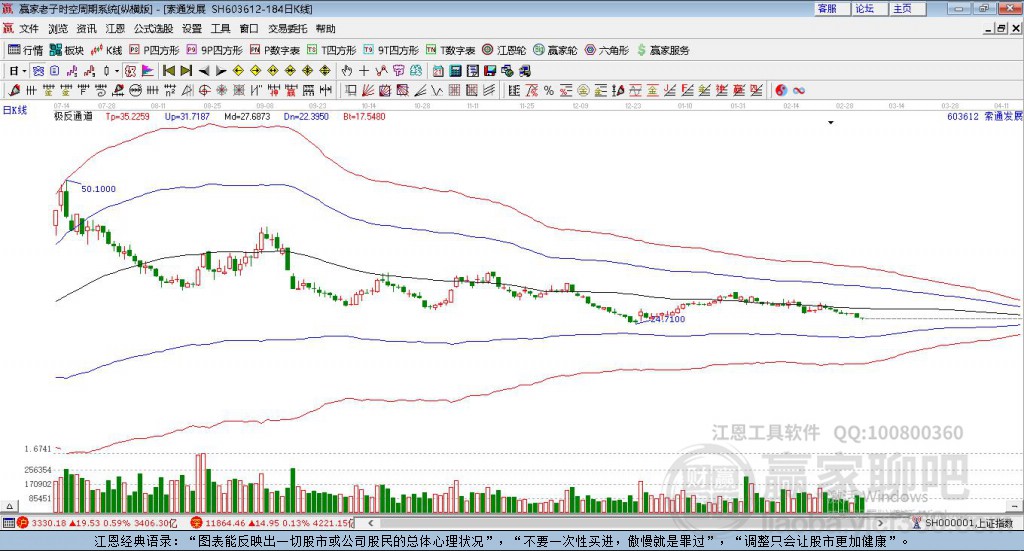Open the 赢家轮 wheel tool

point(555,50)
